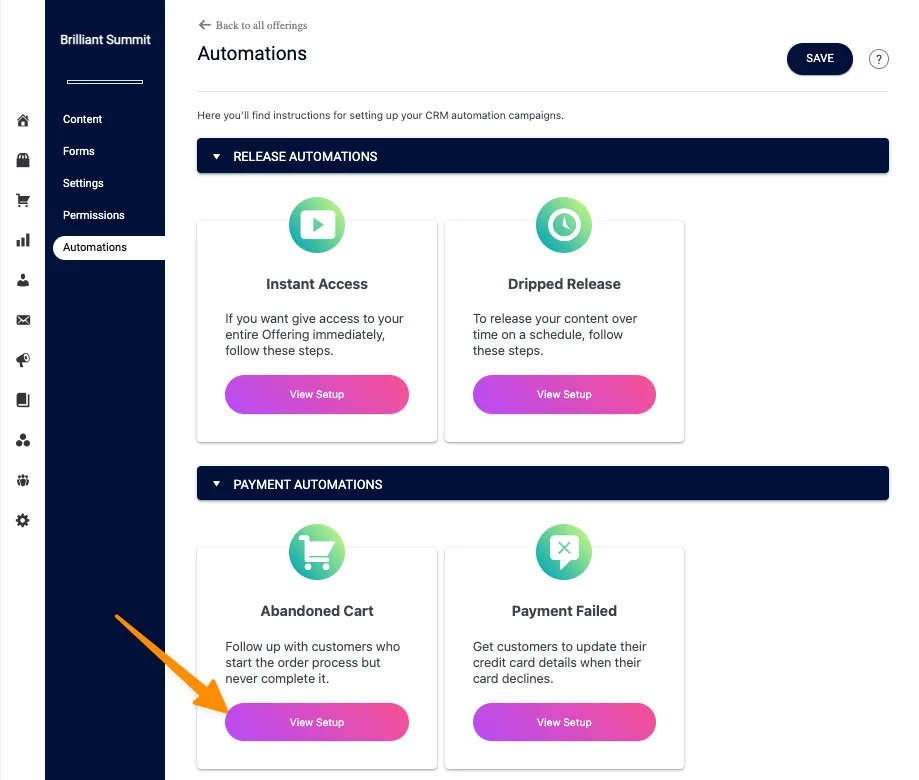Viewport: 919px width, 780px height.
Task: View setup for Dripped Release
Action: [564, 394]
